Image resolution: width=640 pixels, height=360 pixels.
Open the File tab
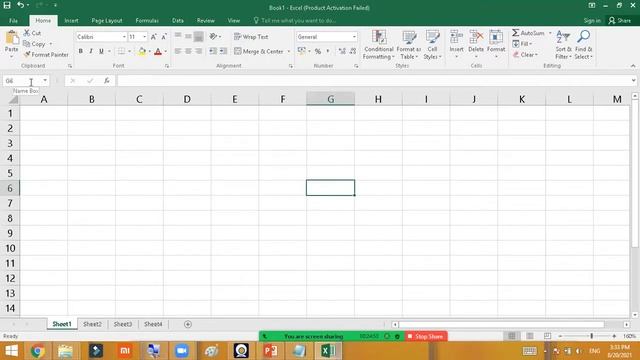coord(13,20)
